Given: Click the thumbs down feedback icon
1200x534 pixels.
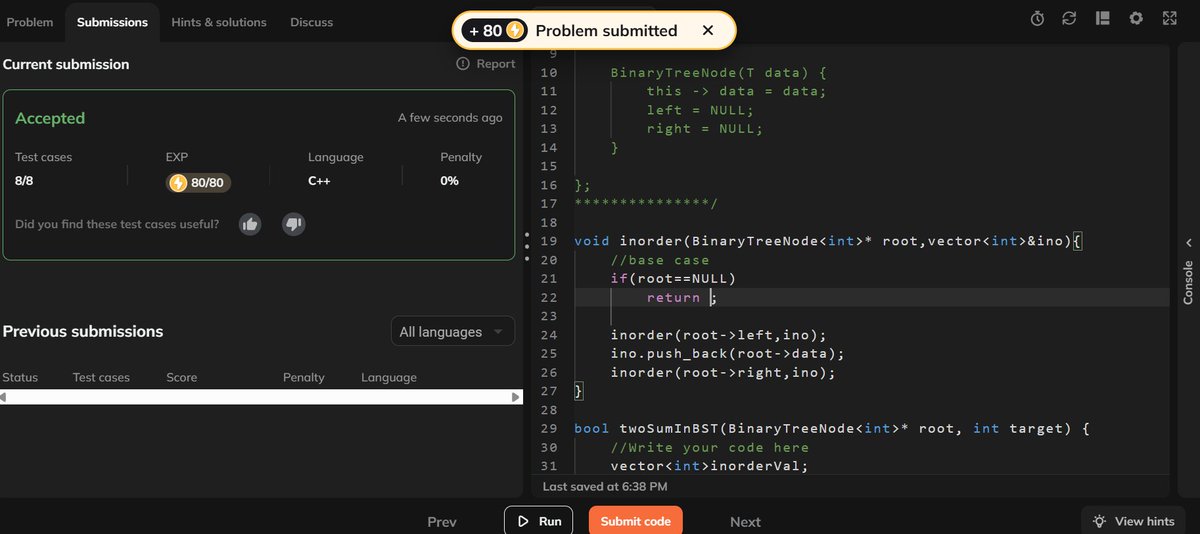Looking at the screenshot, I should (293, 224).
